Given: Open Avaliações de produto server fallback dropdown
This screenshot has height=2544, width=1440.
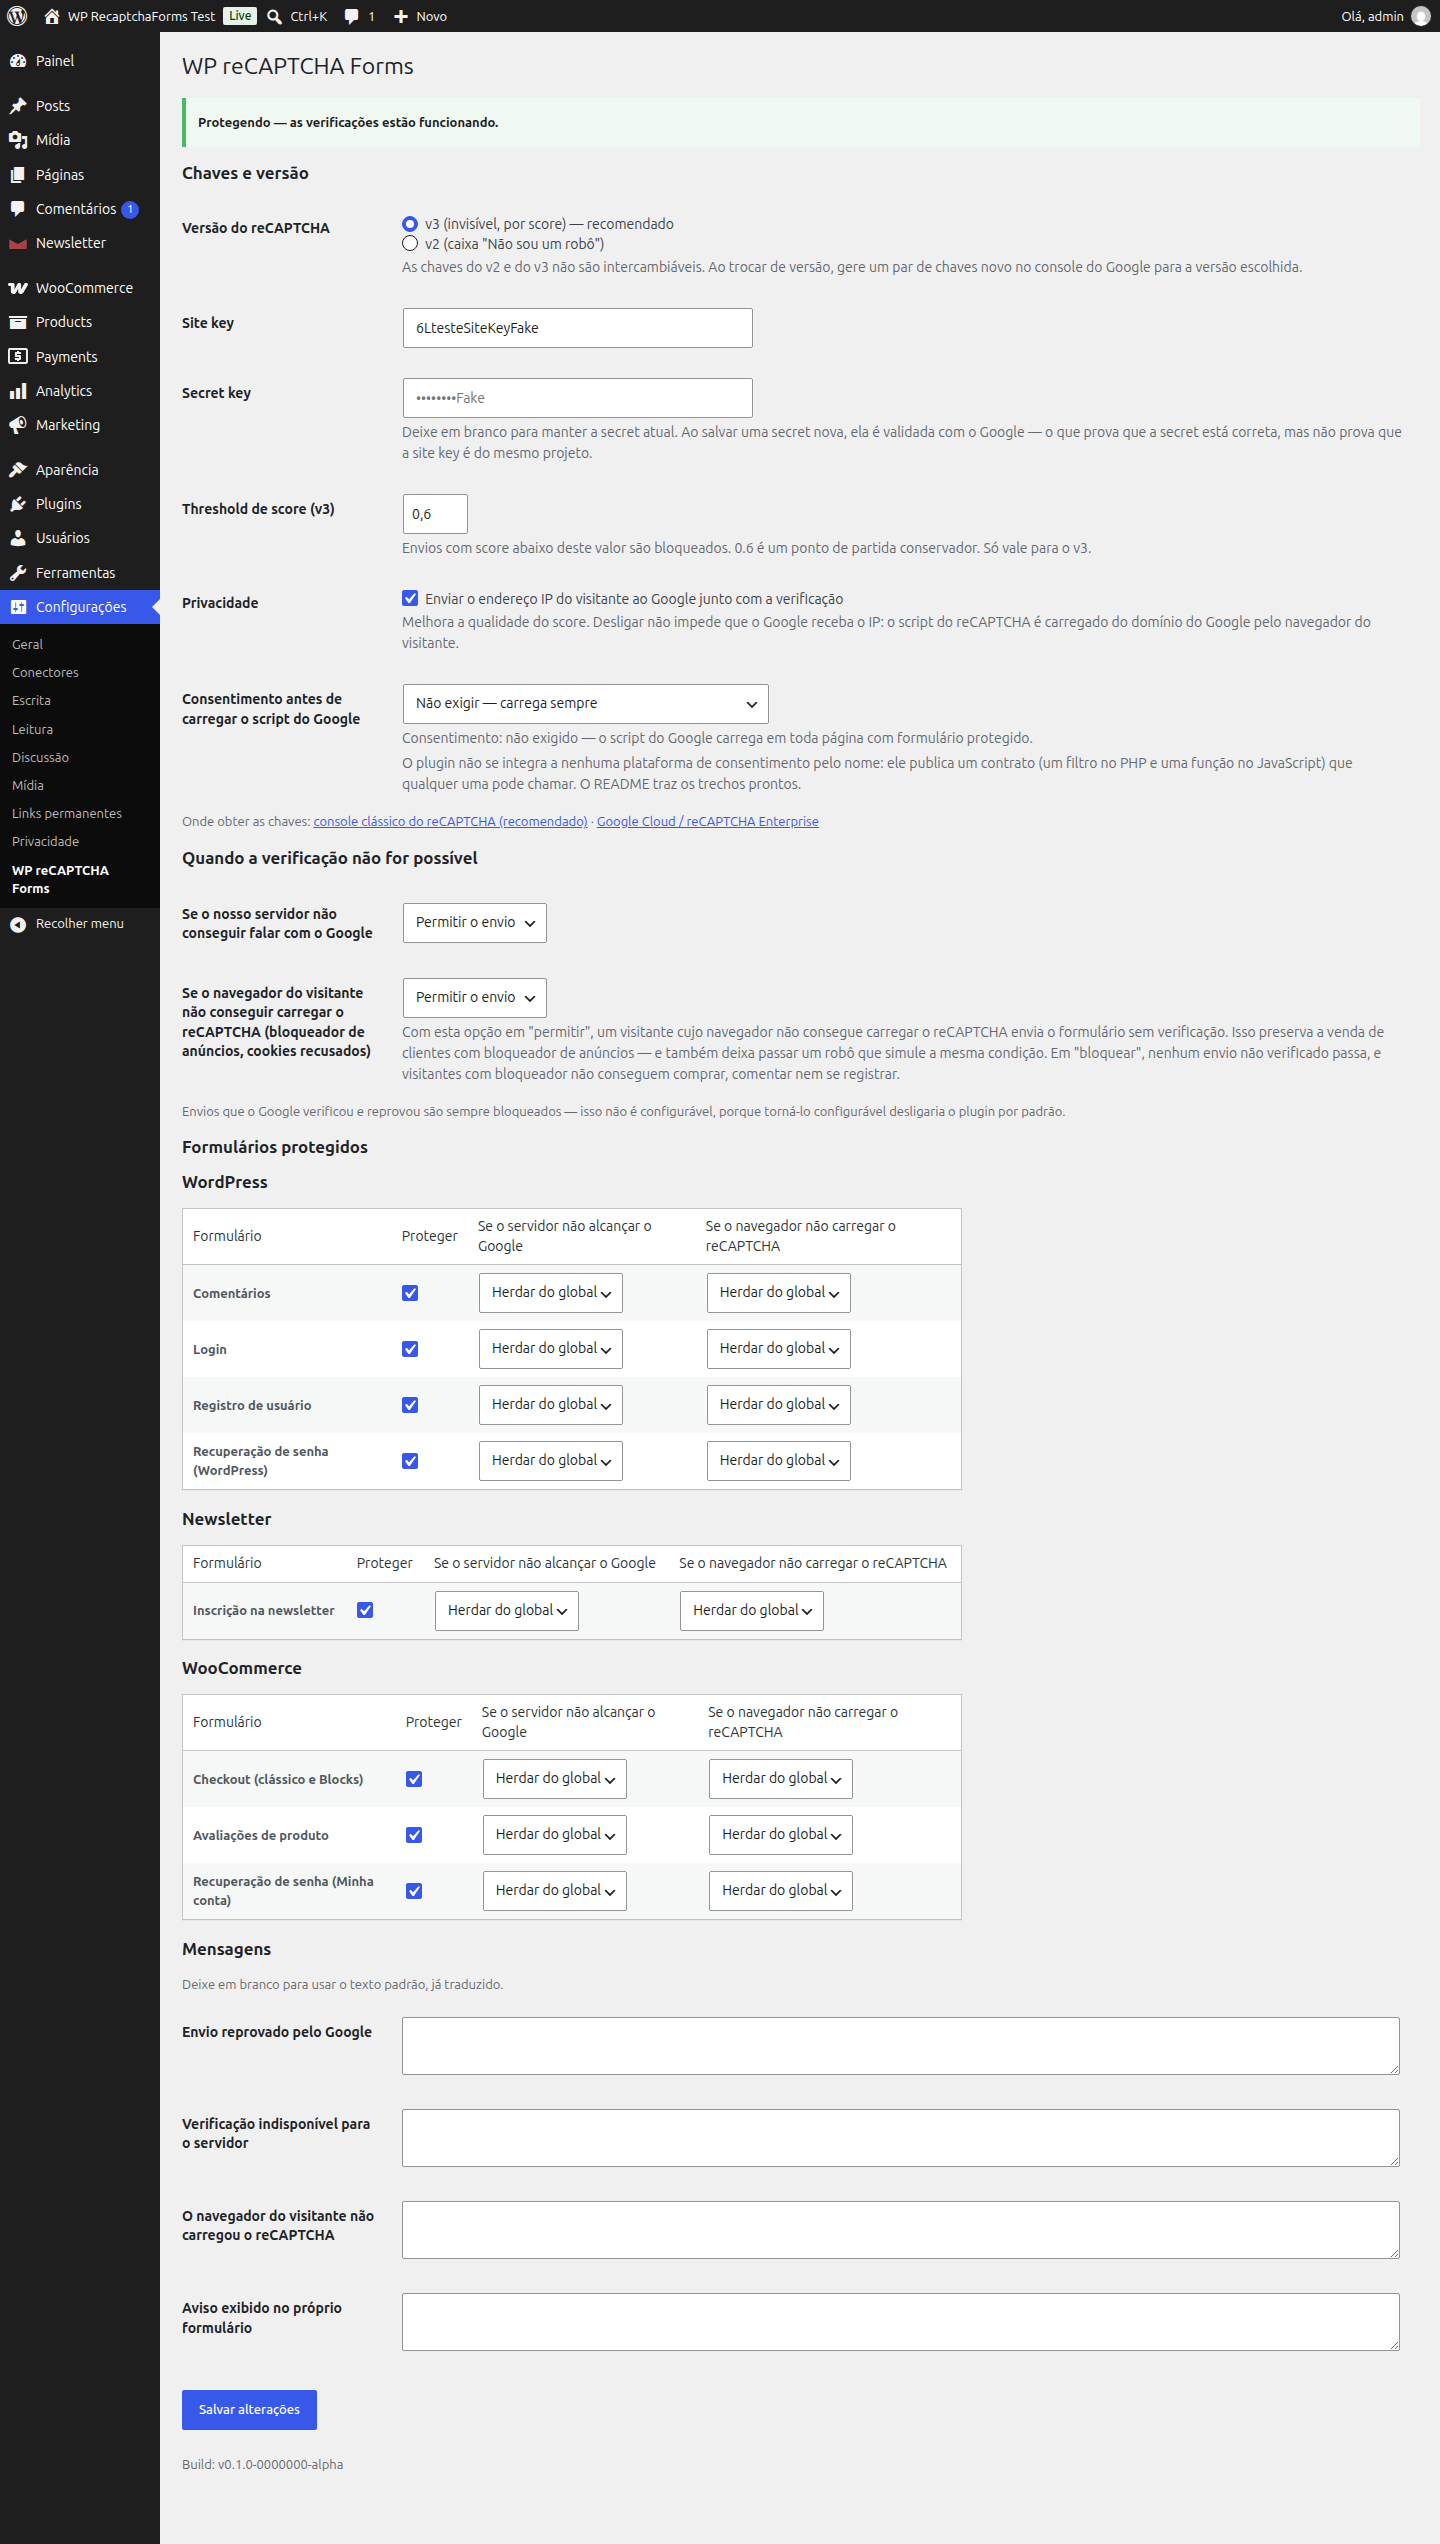Looking at the screenshot, I should click(x=555, y=1835).
